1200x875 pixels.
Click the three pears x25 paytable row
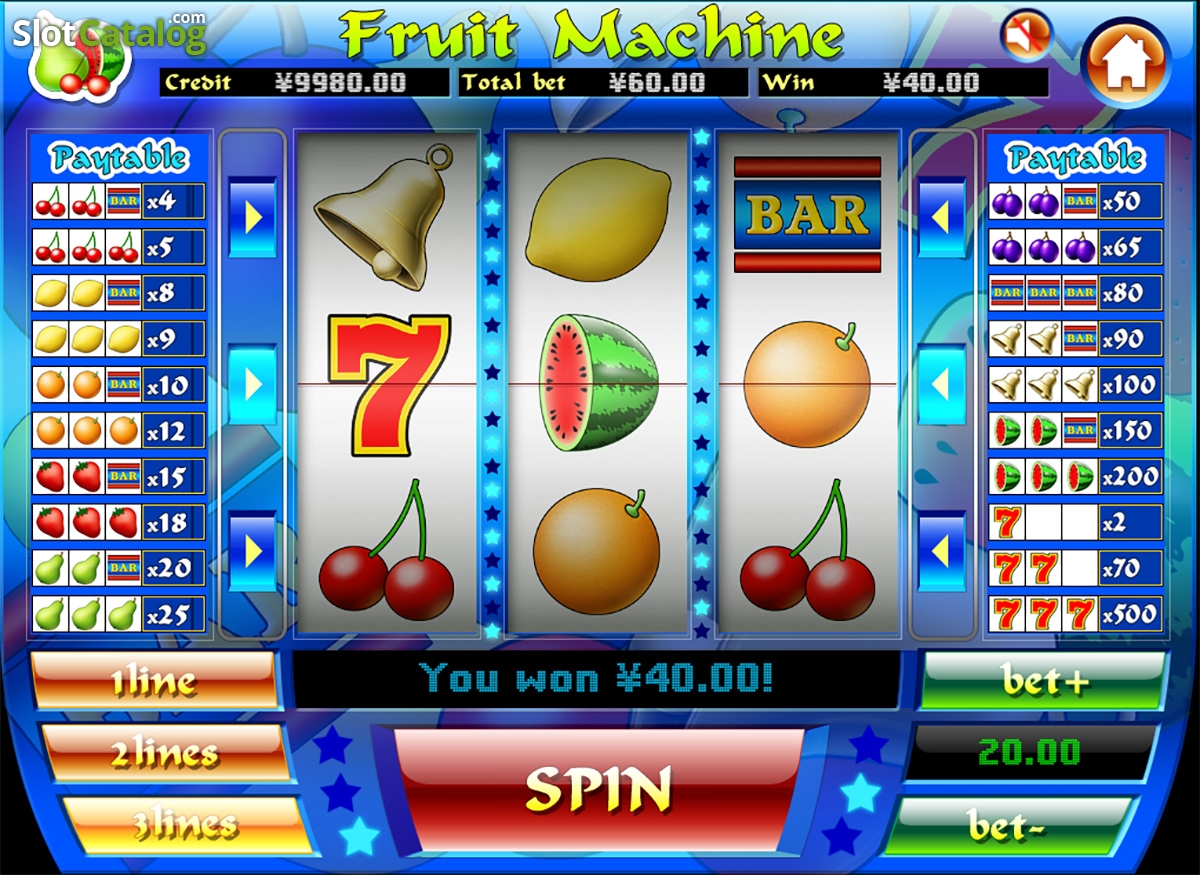pyautogui.click(x=119, y=613)
